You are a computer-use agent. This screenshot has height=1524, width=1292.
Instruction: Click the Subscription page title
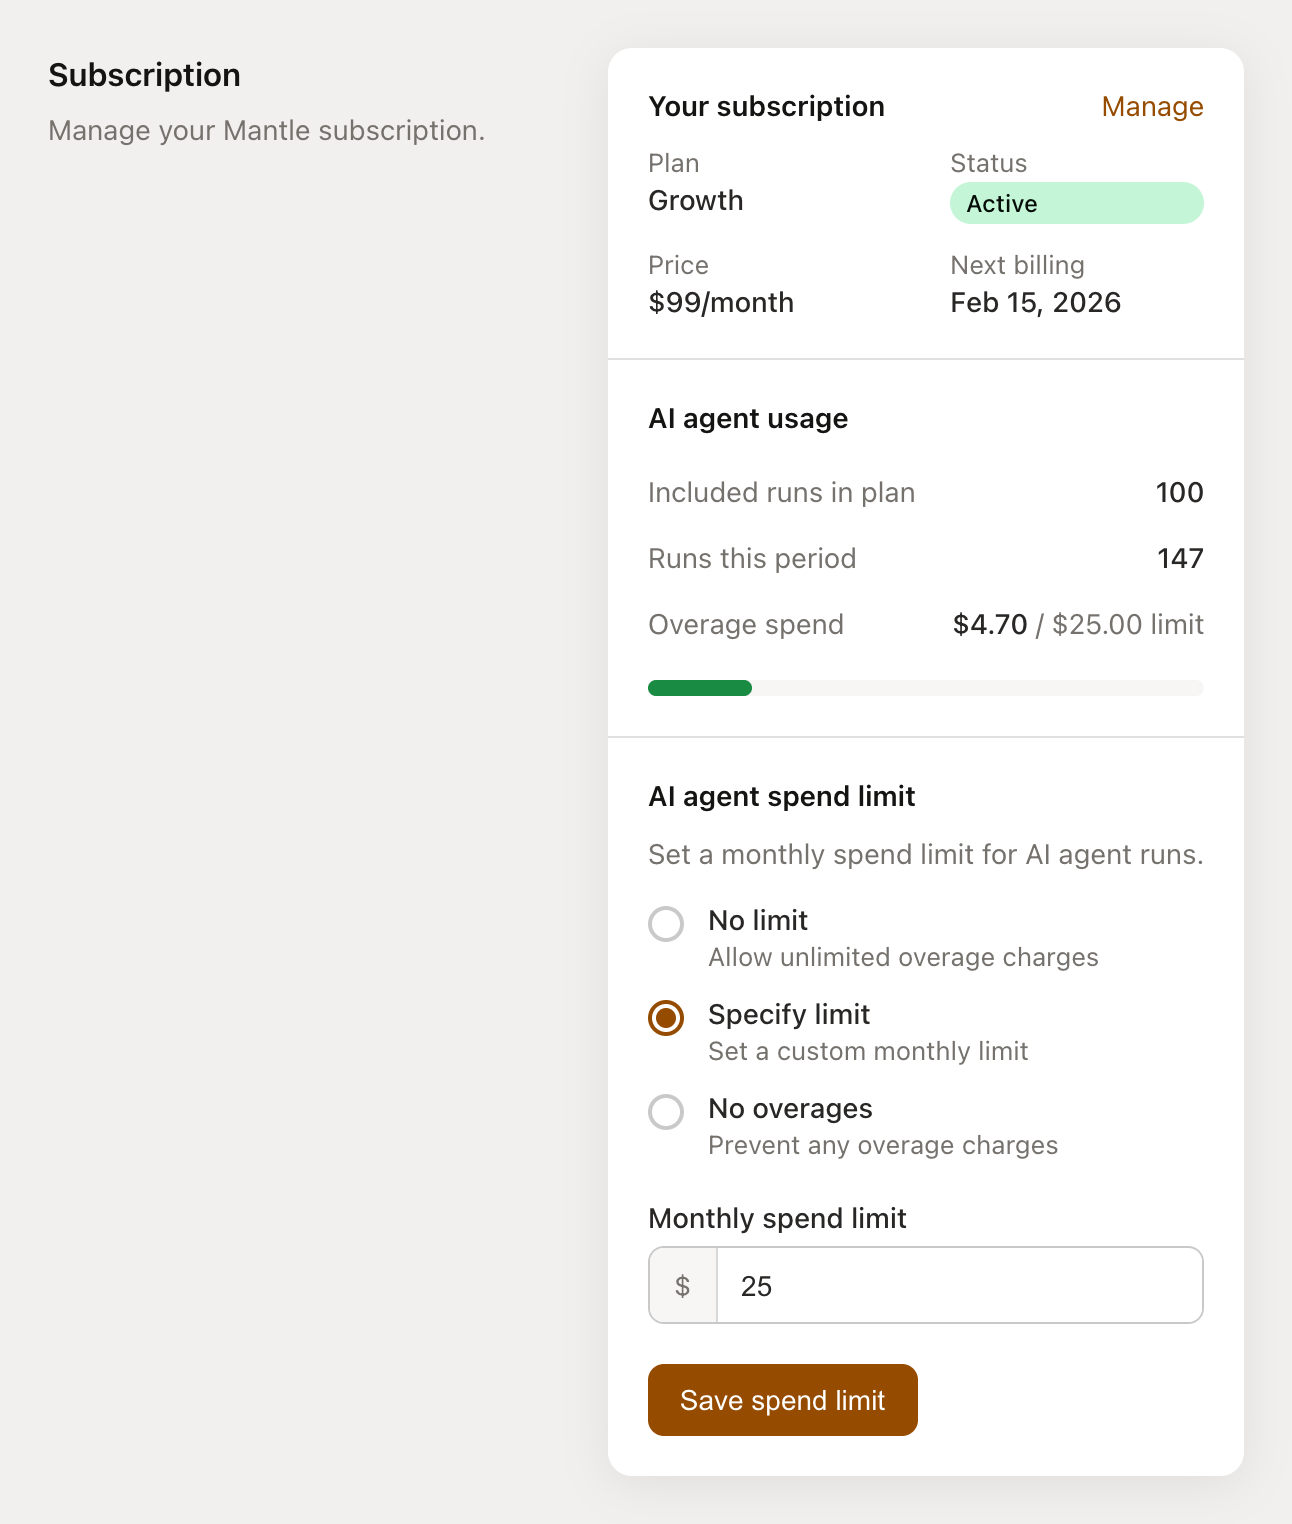tap(144, 75)
